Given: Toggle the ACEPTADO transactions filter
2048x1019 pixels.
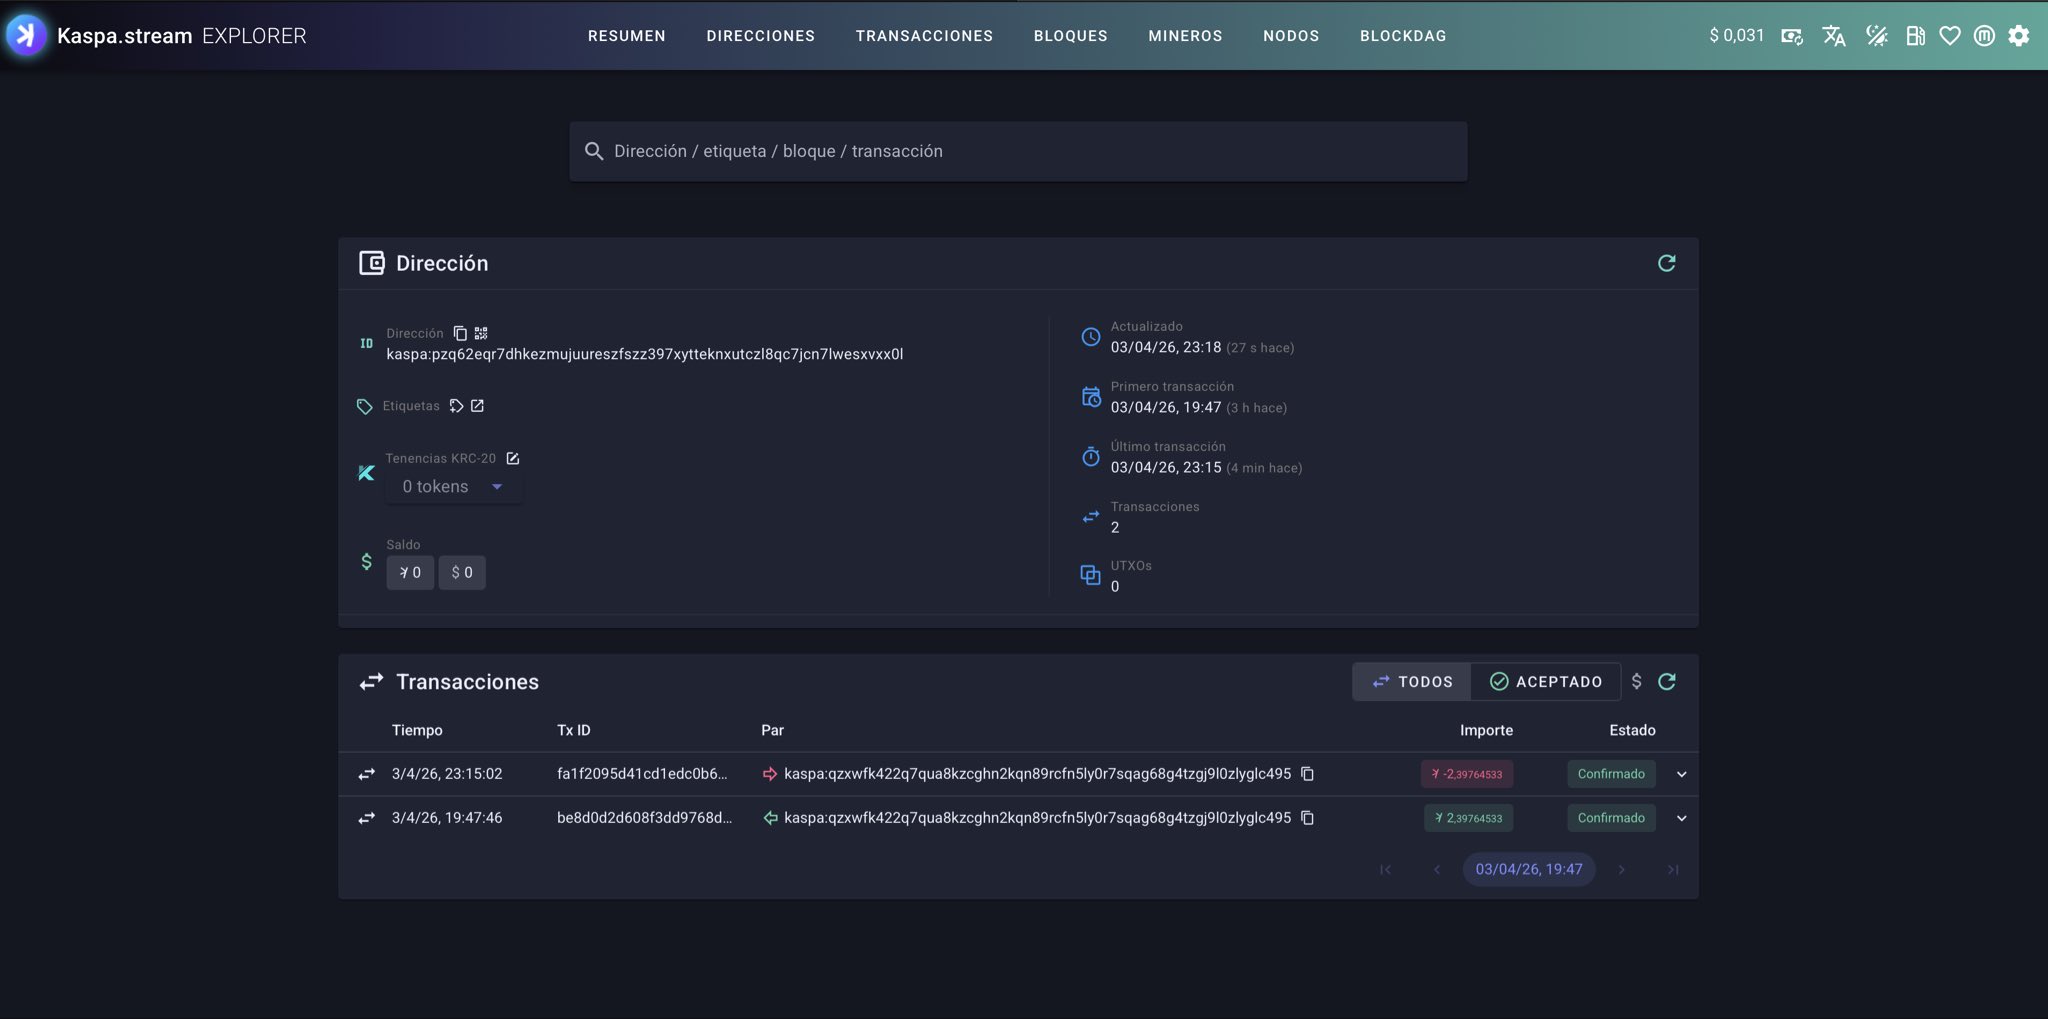Looking at the screenshot, I should [1546, 681].
